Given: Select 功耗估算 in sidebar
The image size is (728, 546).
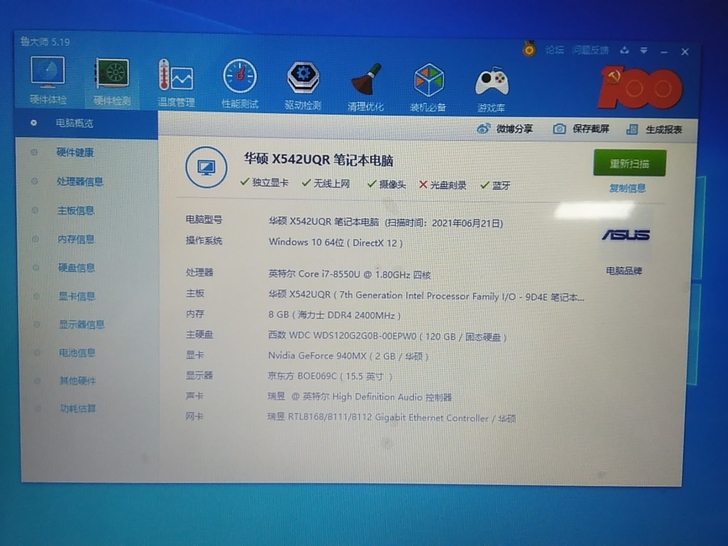Looking at the screenshot, I should tap(78, 409).
